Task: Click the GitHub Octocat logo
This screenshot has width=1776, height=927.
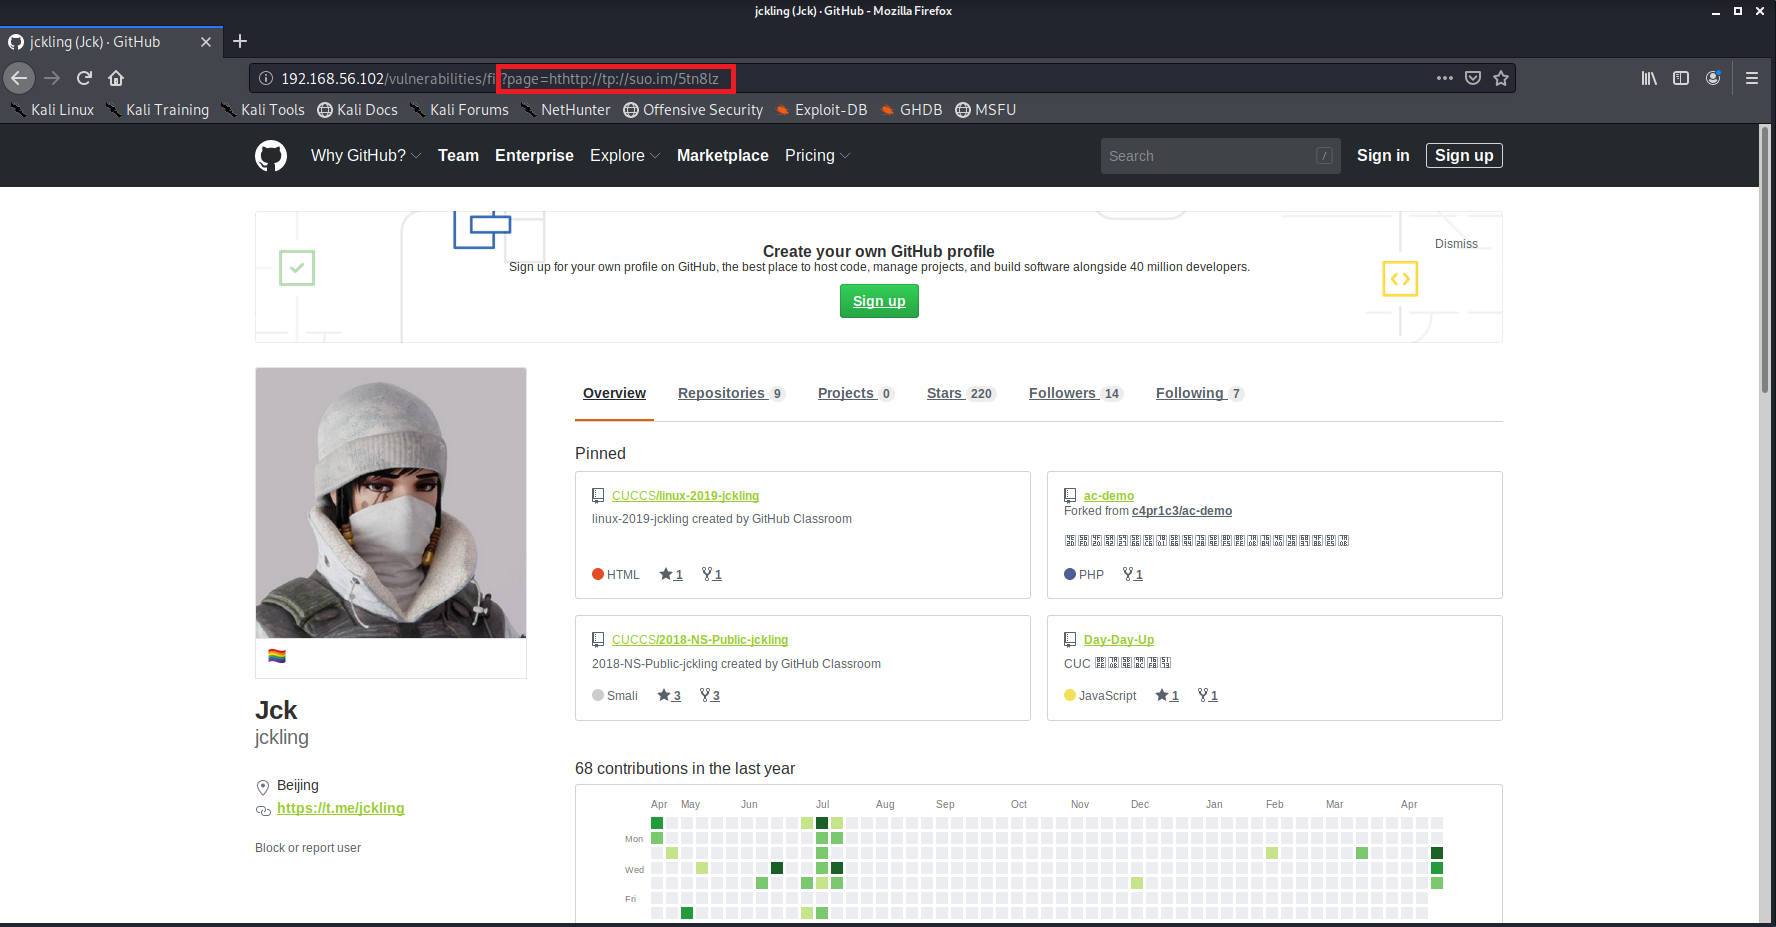Action: point(271,156)
